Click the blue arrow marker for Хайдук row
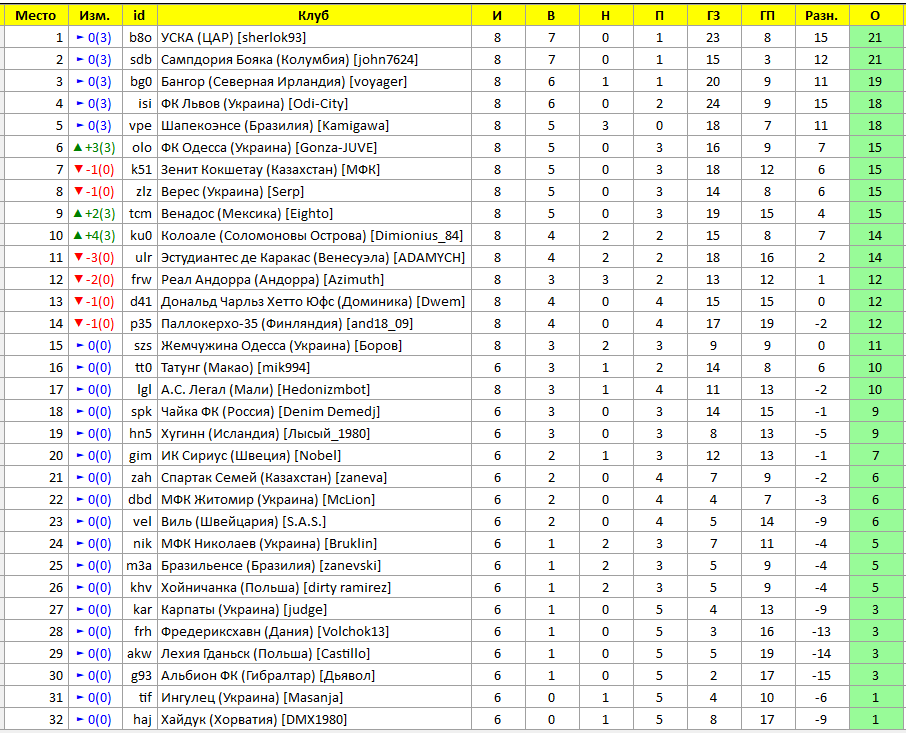The width and height of the screenshot is (906, 733). [80, 720]
